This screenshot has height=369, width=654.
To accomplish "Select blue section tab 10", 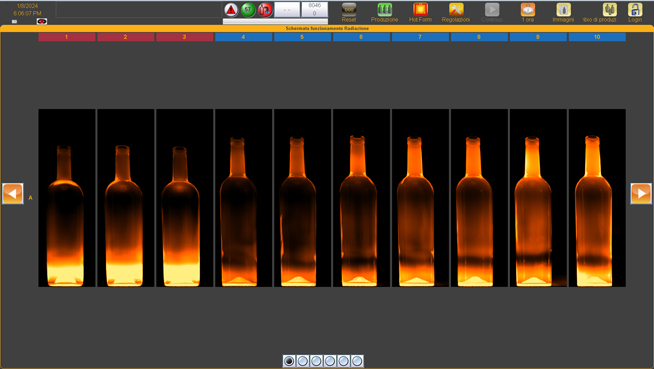I will point(597,37).
